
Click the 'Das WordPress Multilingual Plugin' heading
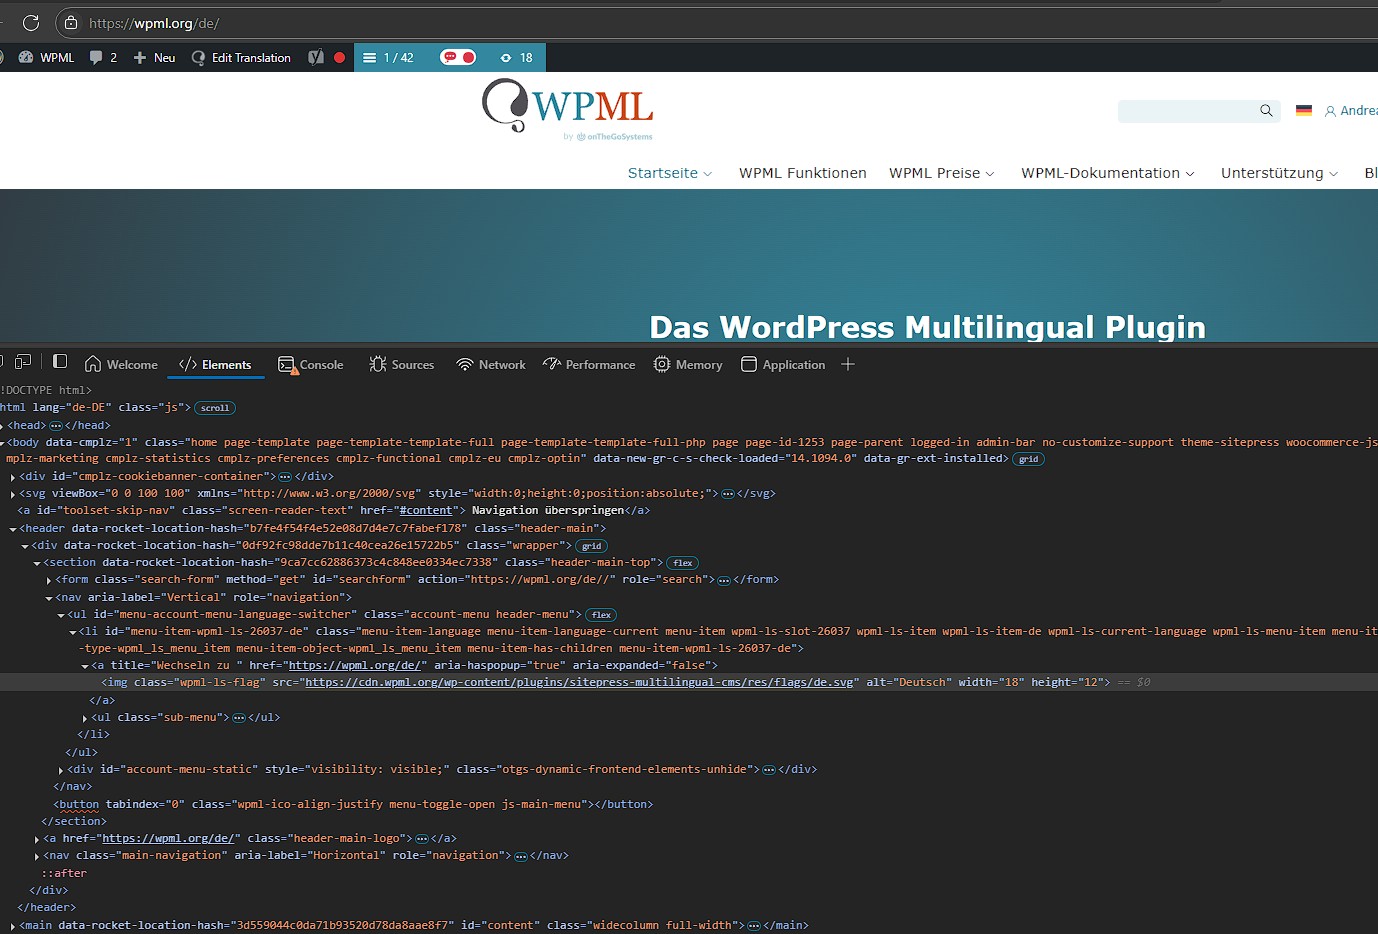[x=928, y=327]
